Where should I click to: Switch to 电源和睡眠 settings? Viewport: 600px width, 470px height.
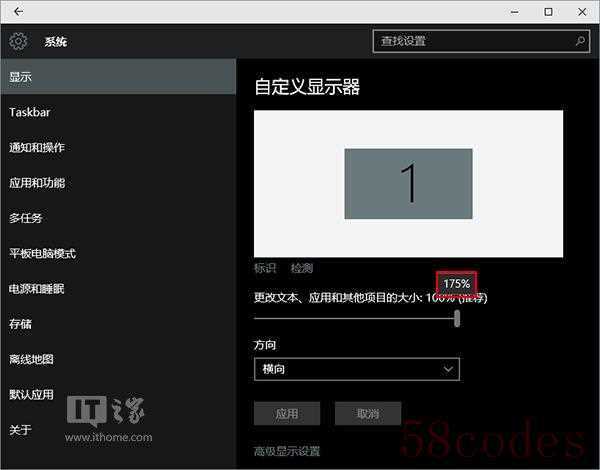37,289
